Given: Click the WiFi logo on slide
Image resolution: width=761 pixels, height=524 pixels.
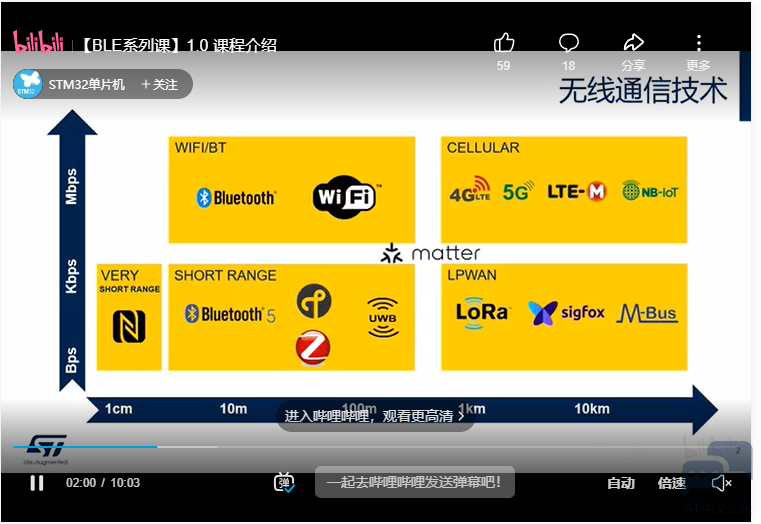Looking at the screenshot, I should (x=347, y=196).
